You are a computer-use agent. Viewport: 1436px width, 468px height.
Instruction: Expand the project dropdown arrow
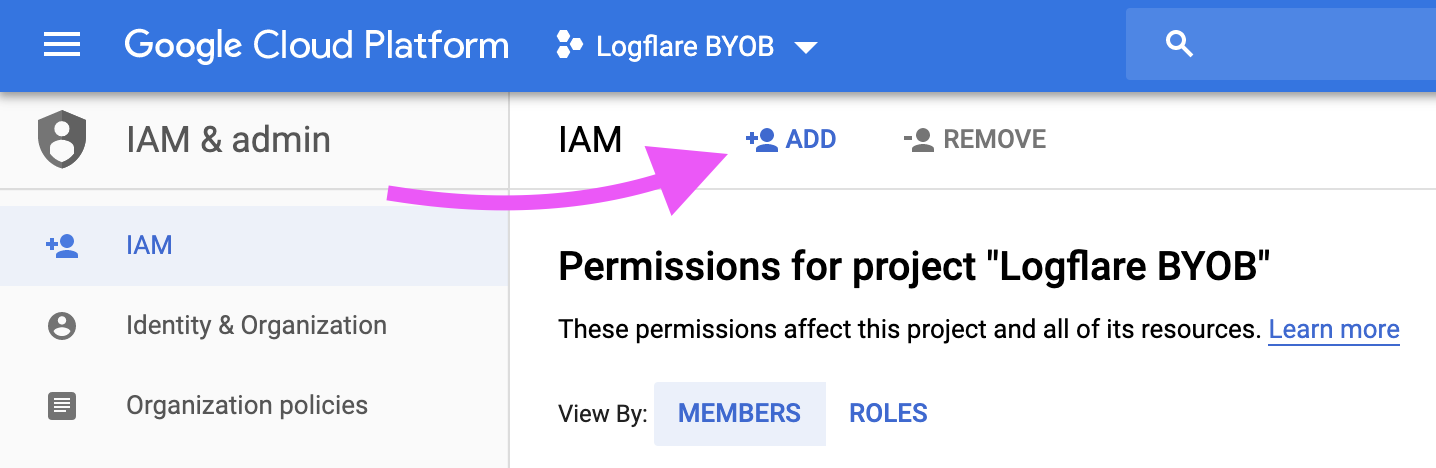tap(805, 47)
